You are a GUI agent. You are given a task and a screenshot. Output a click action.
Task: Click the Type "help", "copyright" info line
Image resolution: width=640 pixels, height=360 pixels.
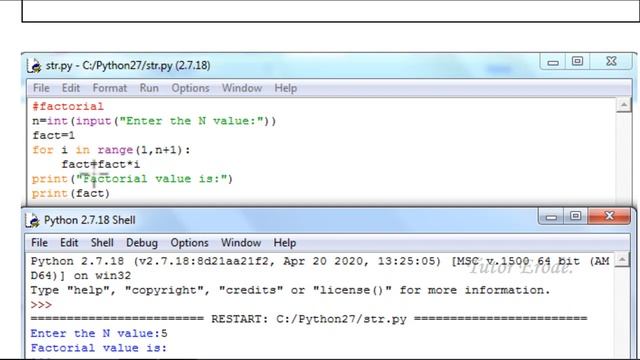(290, 290)
